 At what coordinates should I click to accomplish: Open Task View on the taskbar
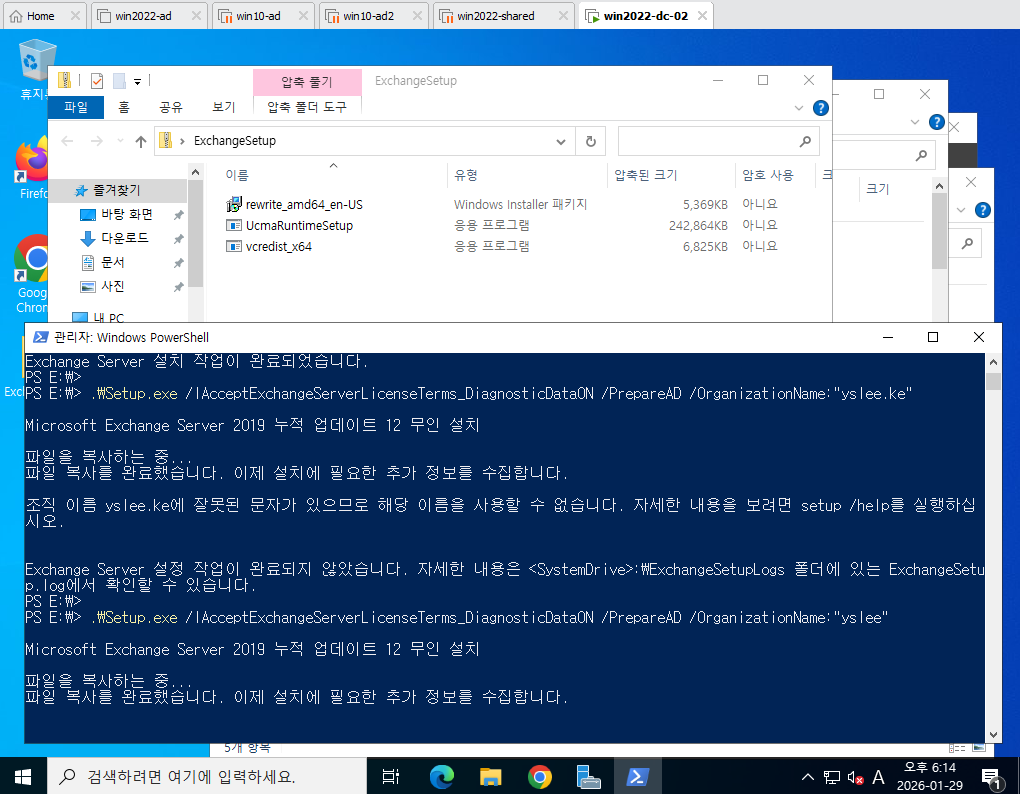point(390,776)
